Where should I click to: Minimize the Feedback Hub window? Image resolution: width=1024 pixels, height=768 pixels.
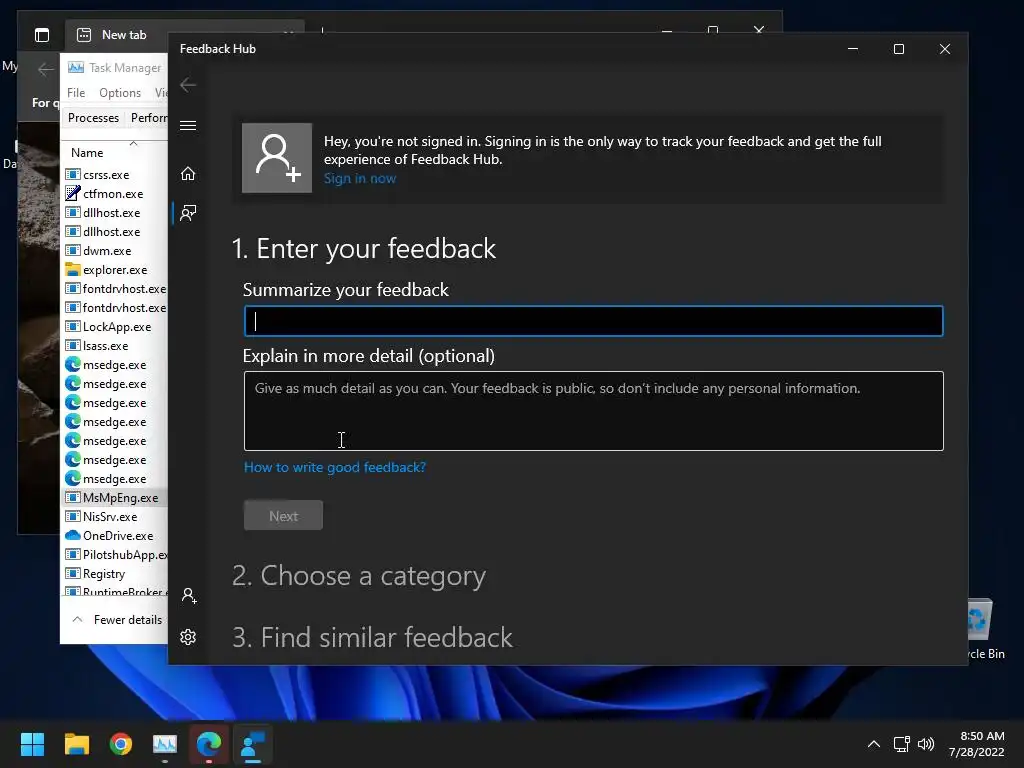pos(853,49)
